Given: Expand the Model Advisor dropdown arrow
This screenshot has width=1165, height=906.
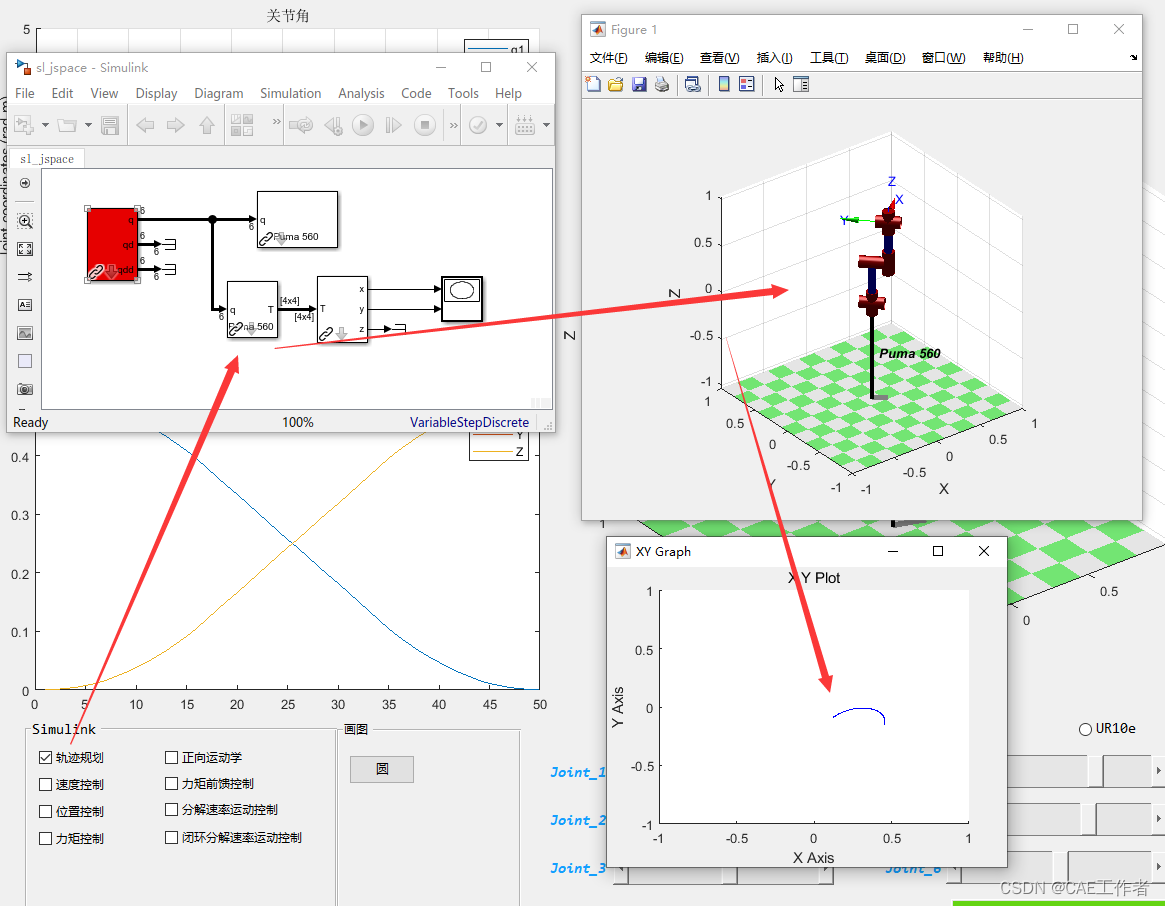Looking at the screenshot, I should point(499,125).
